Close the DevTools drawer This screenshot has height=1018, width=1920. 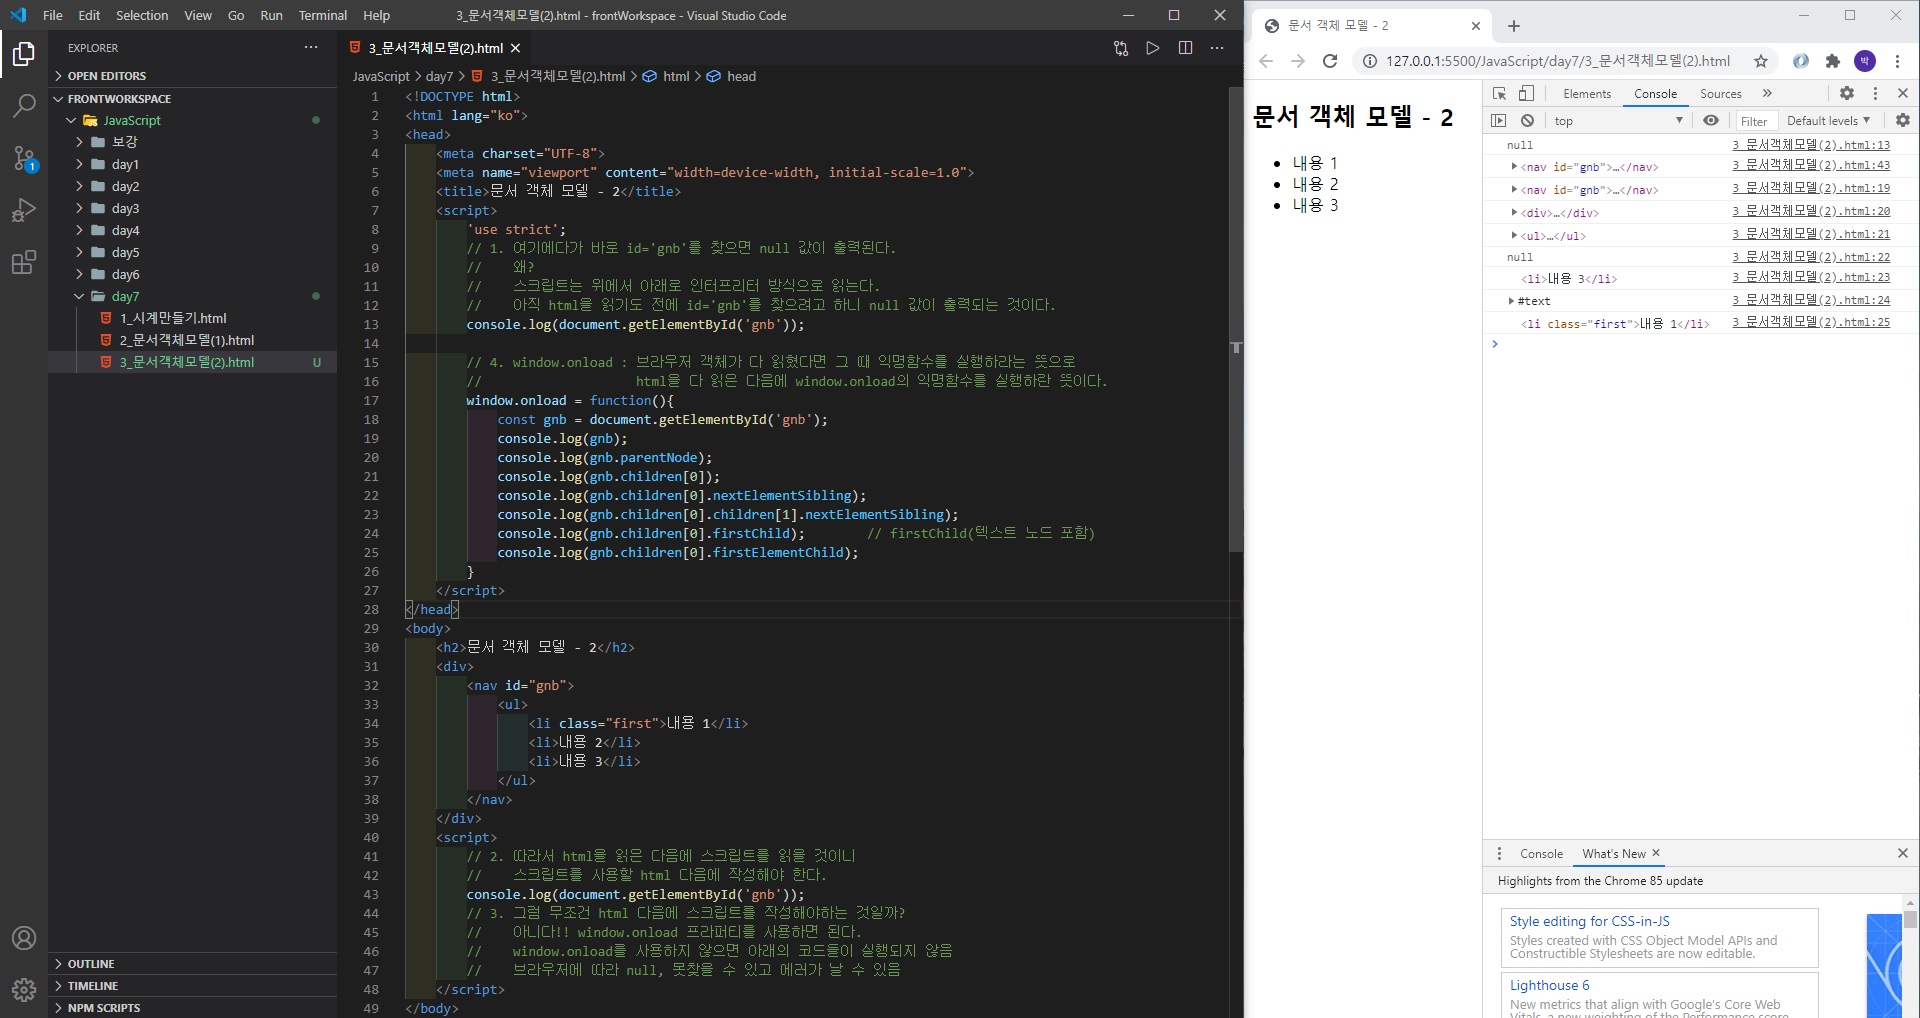[x=1903, y=853]
